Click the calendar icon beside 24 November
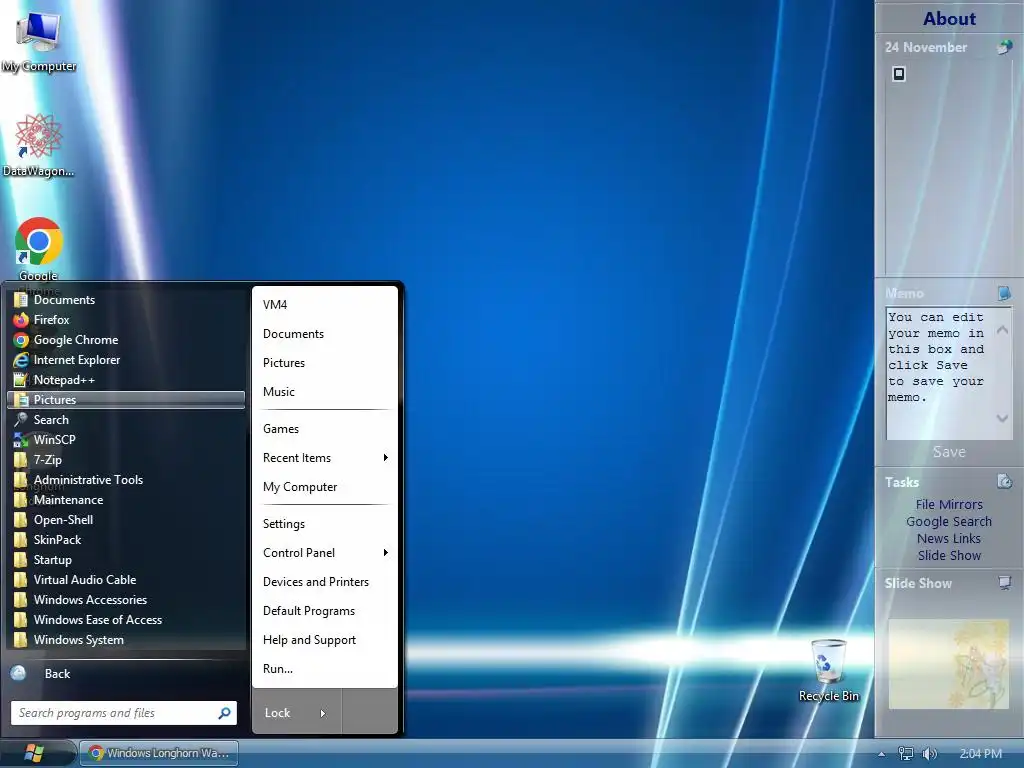This screenshot has height=768, width=1024. coord(1004,47)
